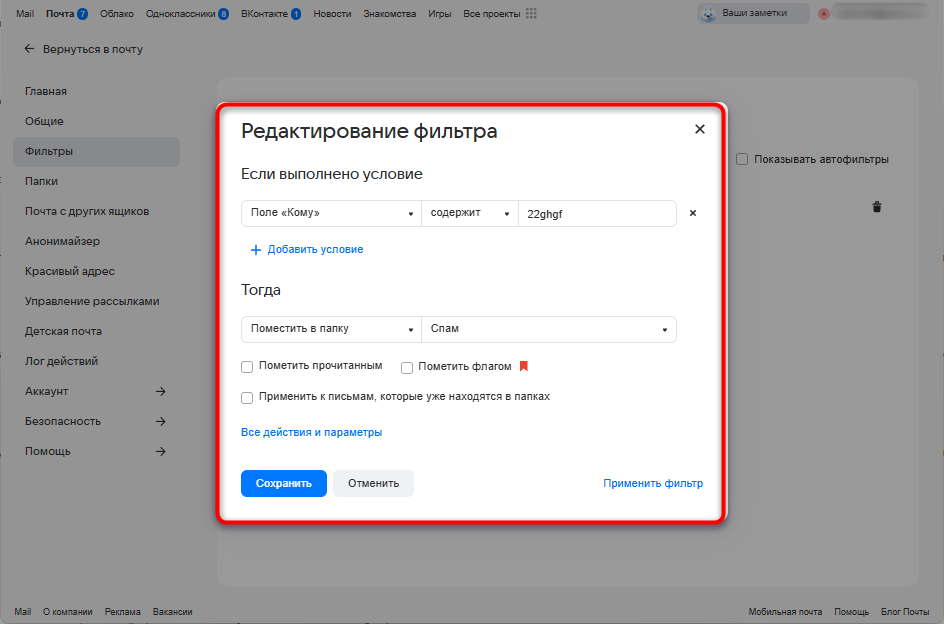This screenshot has width=944, height=624.
Task: Open the 'Поместить в папку' action dropdown
Action: click(x=331, y=329)
